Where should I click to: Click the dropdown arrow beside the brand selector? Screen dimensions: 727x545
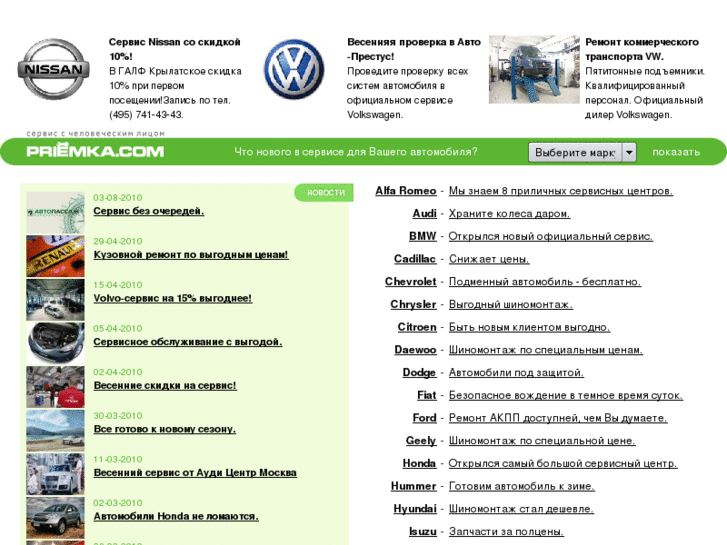[629, 152]
